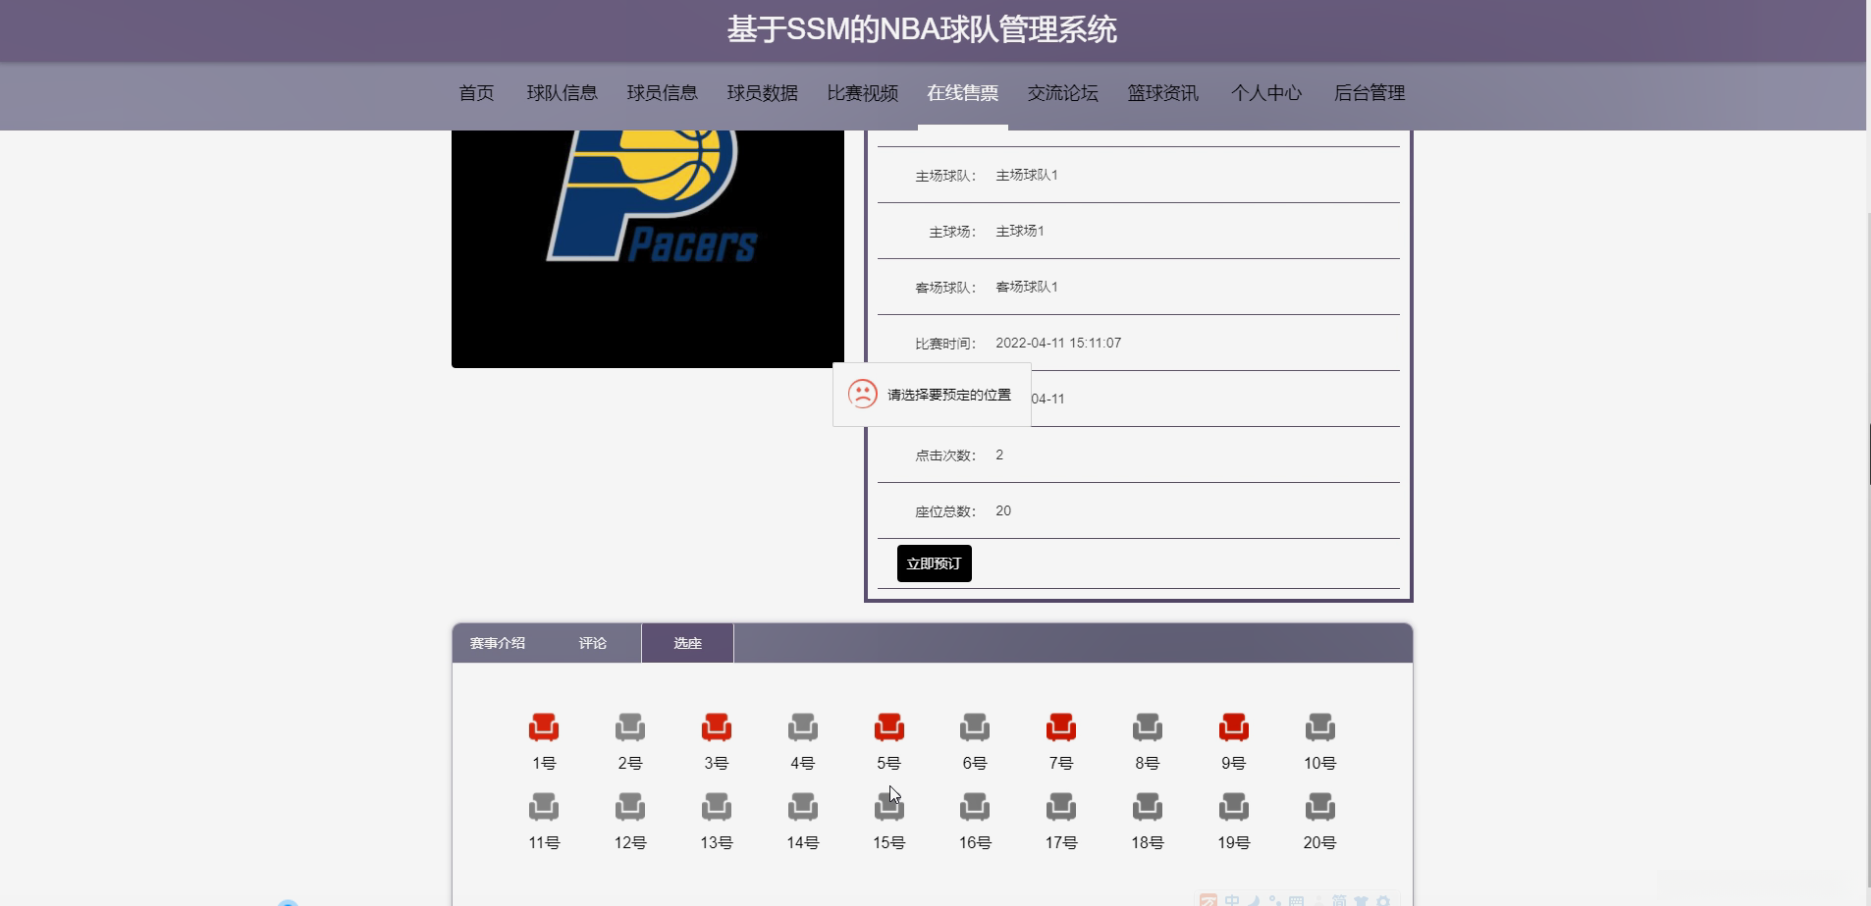Select seat 5号 icon

pos(889,727)
